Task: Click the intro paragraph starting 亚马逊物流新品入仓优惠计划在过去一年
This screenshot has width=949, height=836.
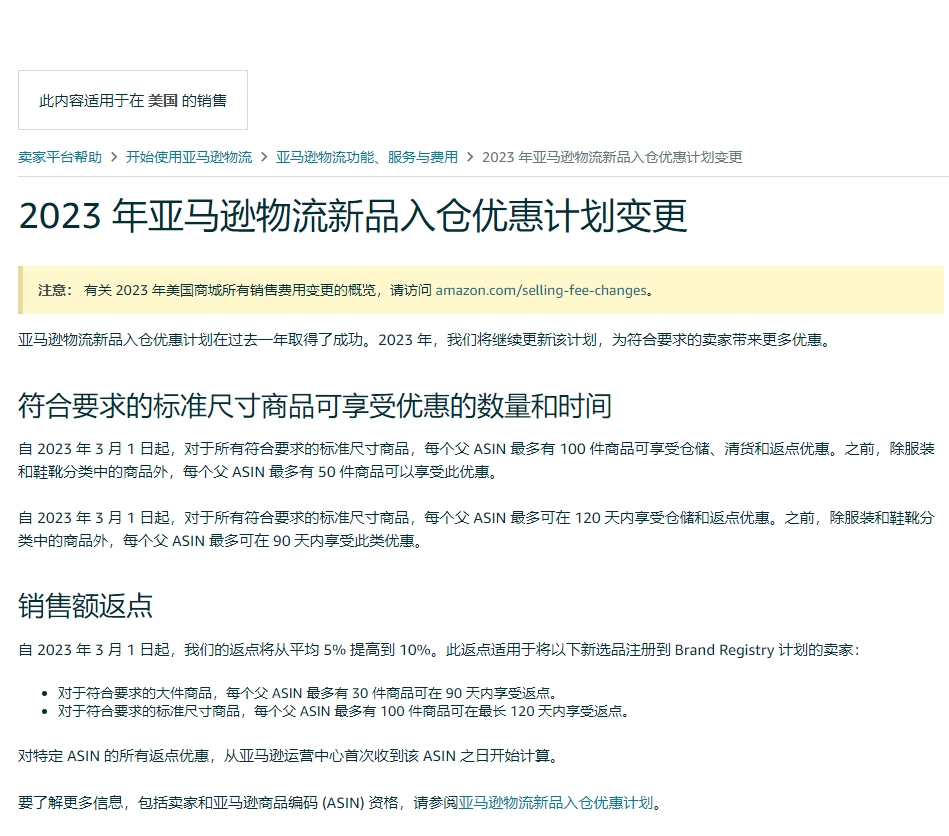Action: 424,340
